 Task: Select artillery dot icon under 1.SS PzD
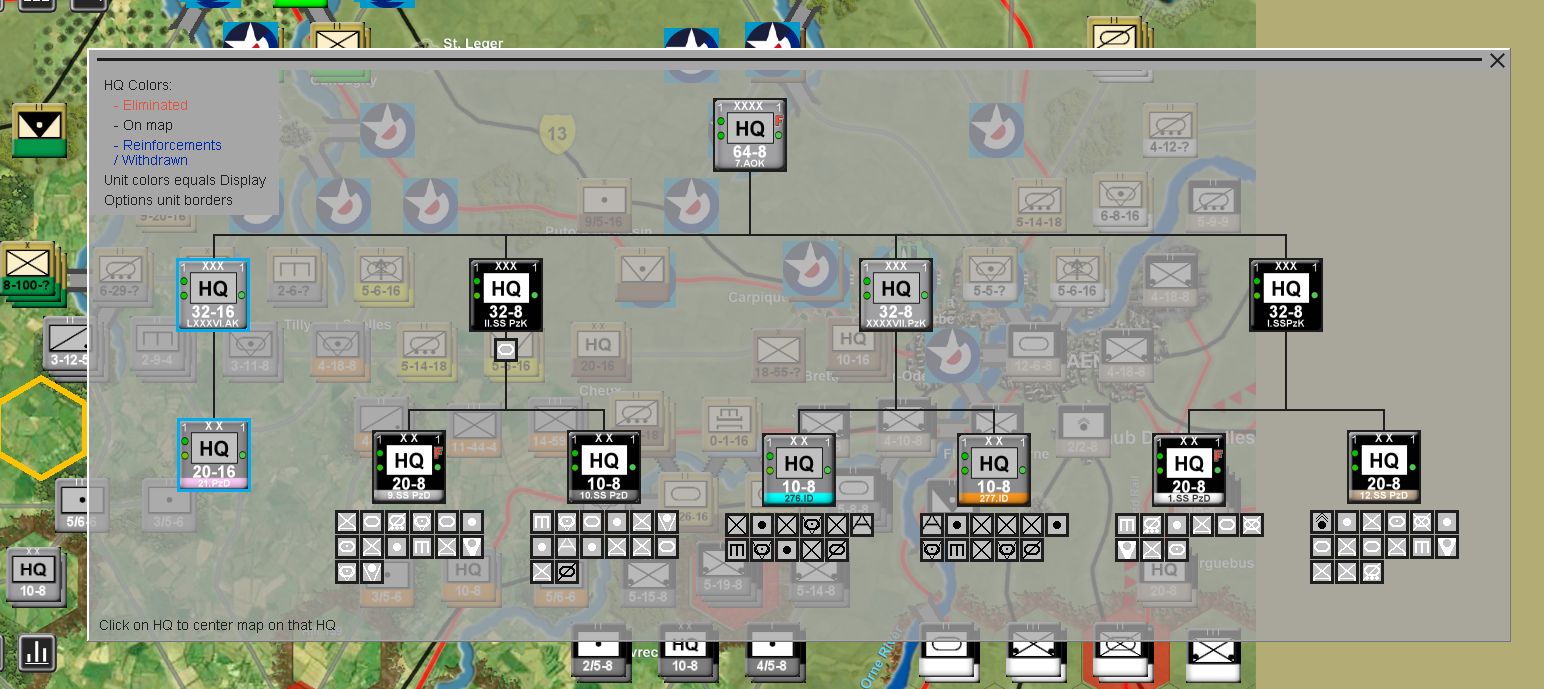1177,524
